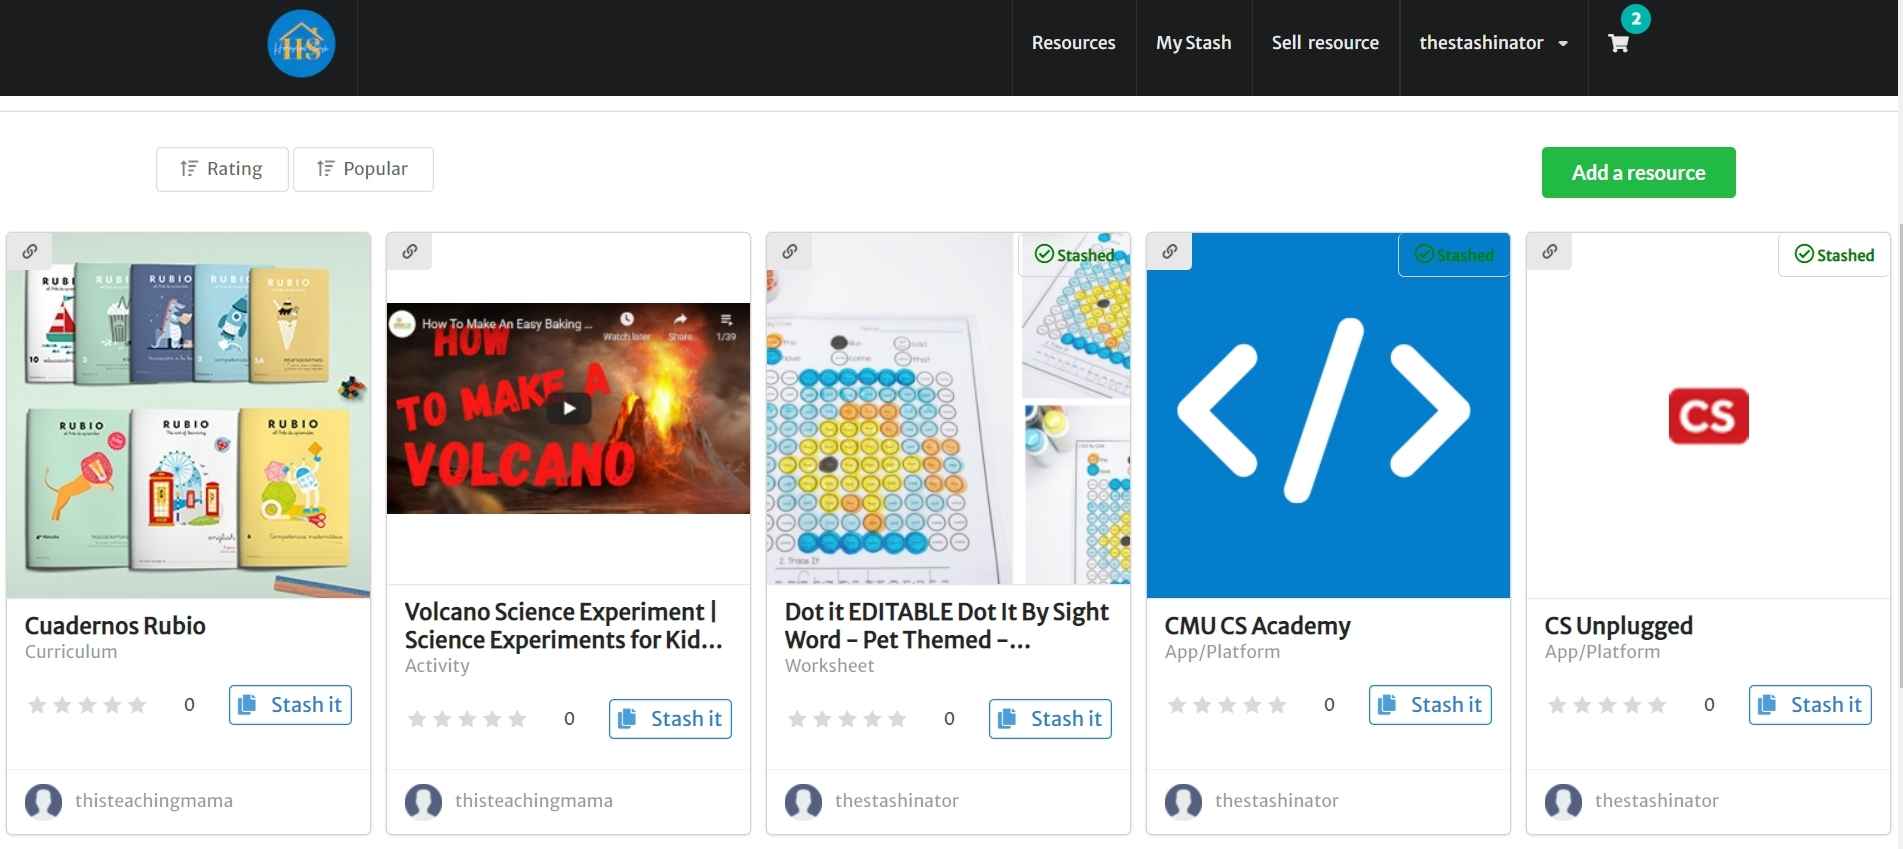Image resolution: width=1903 pixels, height=849 pixels.
Task: Click the link icon on Volcano Science Experiment card
Action: pos(410,251)
